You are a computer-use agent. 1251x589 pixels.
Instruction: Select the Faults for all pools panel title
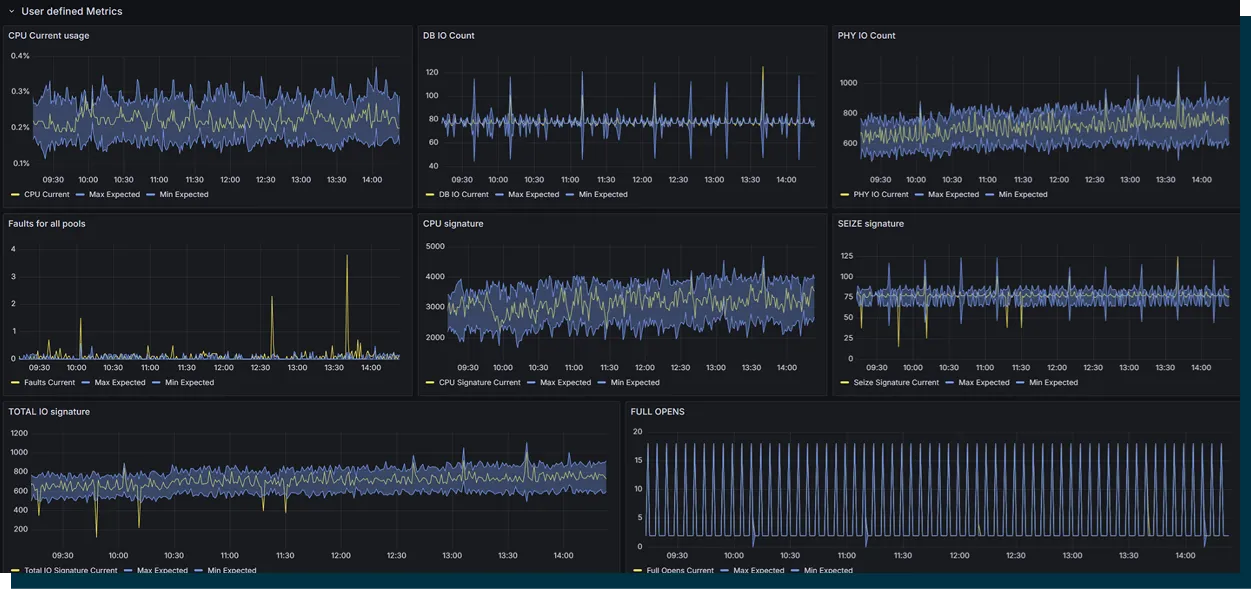coord(47,224)
